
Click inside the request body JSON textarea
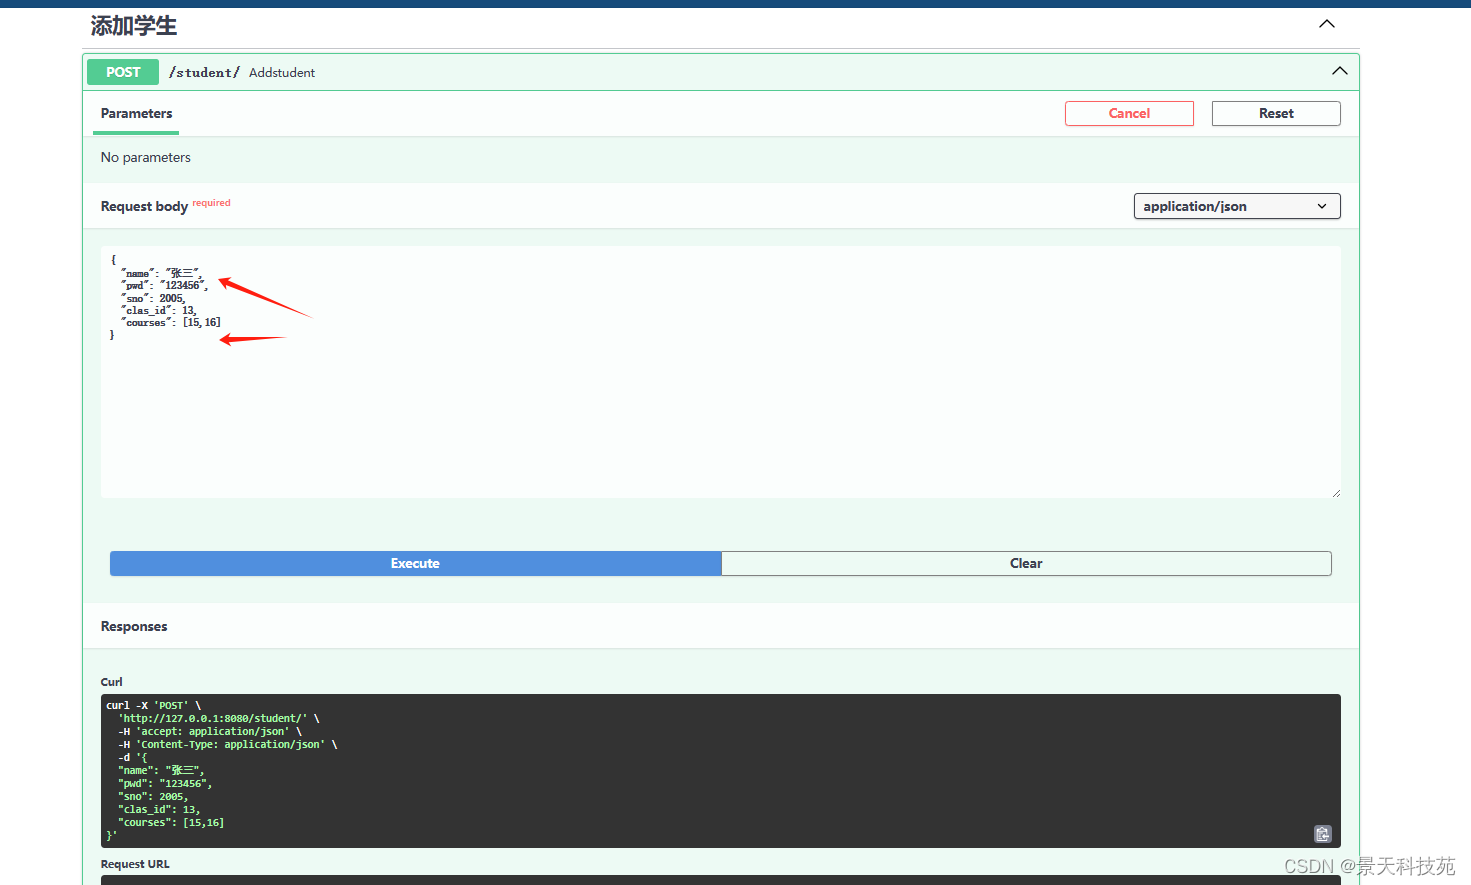coord(720,372)
